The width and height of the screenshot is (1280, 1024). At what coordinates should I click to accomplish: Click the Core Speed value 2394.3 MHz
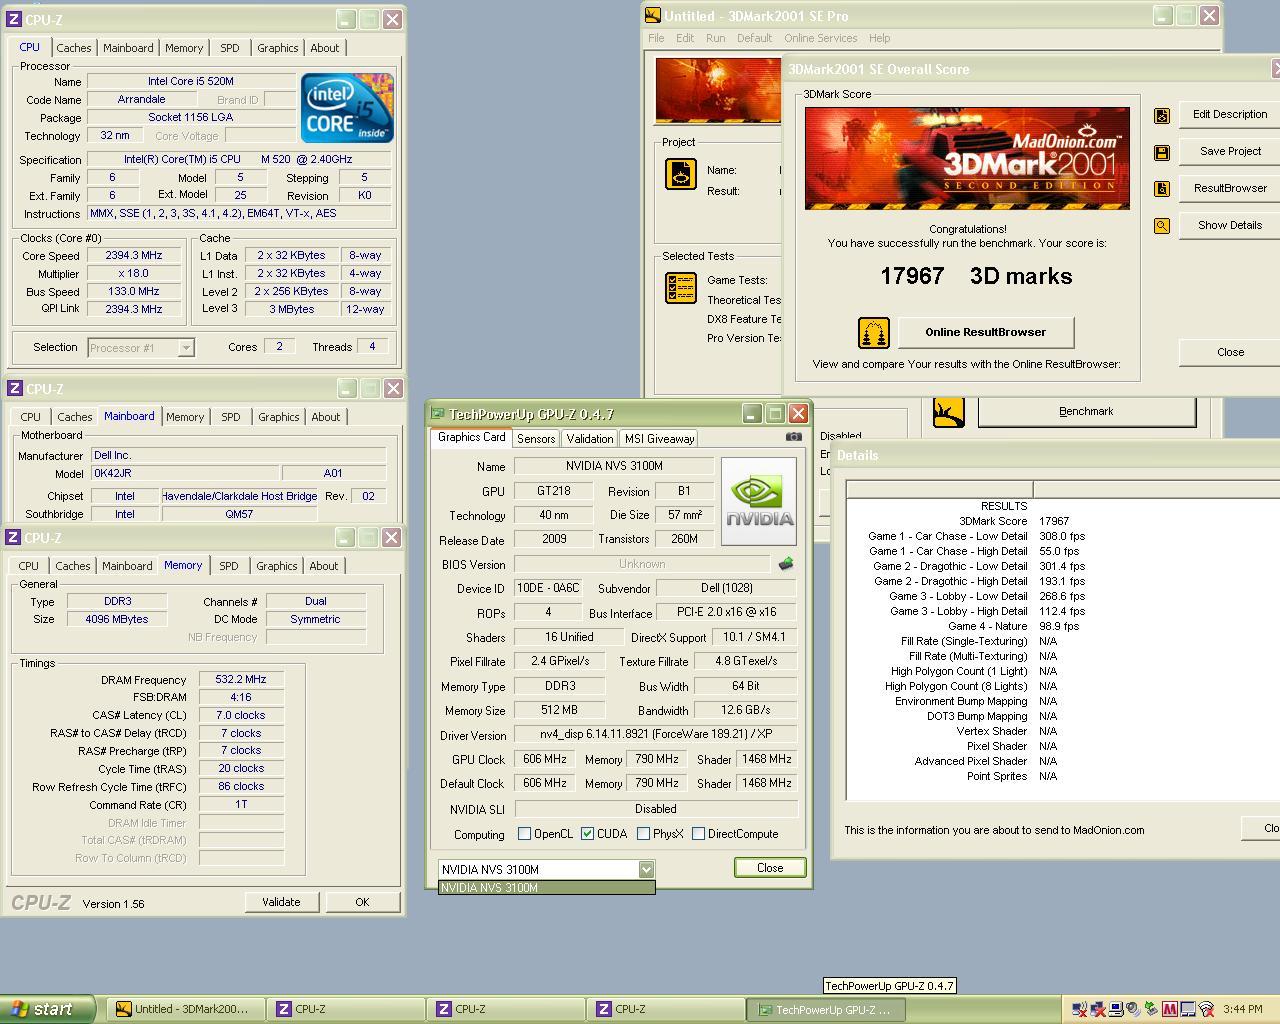[134, 256]
